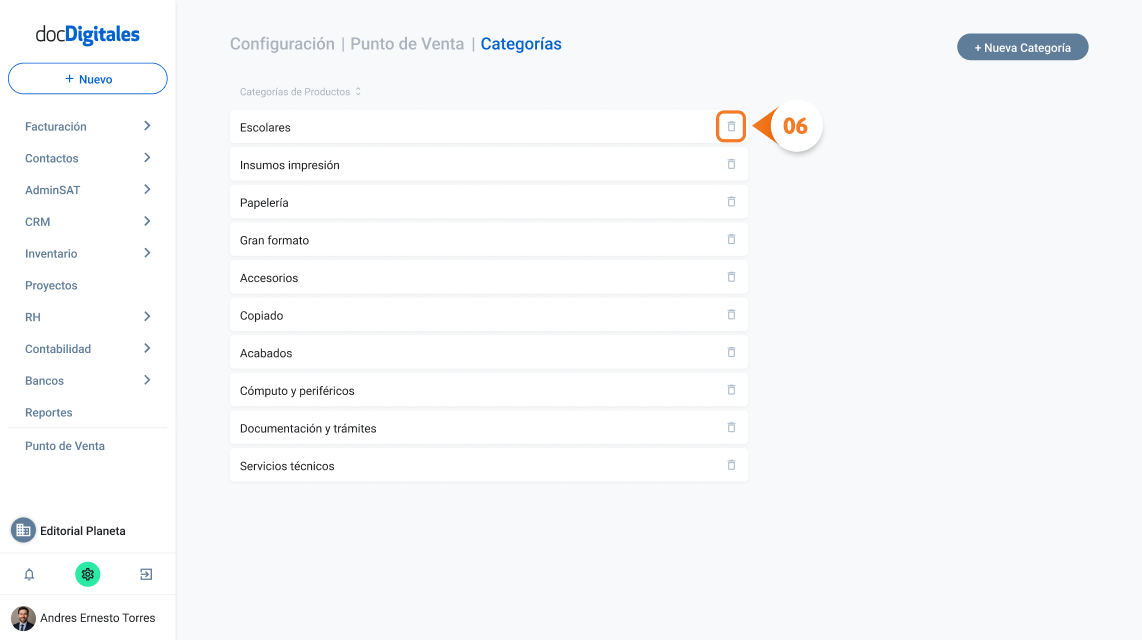Click the logout icon in sidebar
The image size is (1142, 640).
(146, 574)
